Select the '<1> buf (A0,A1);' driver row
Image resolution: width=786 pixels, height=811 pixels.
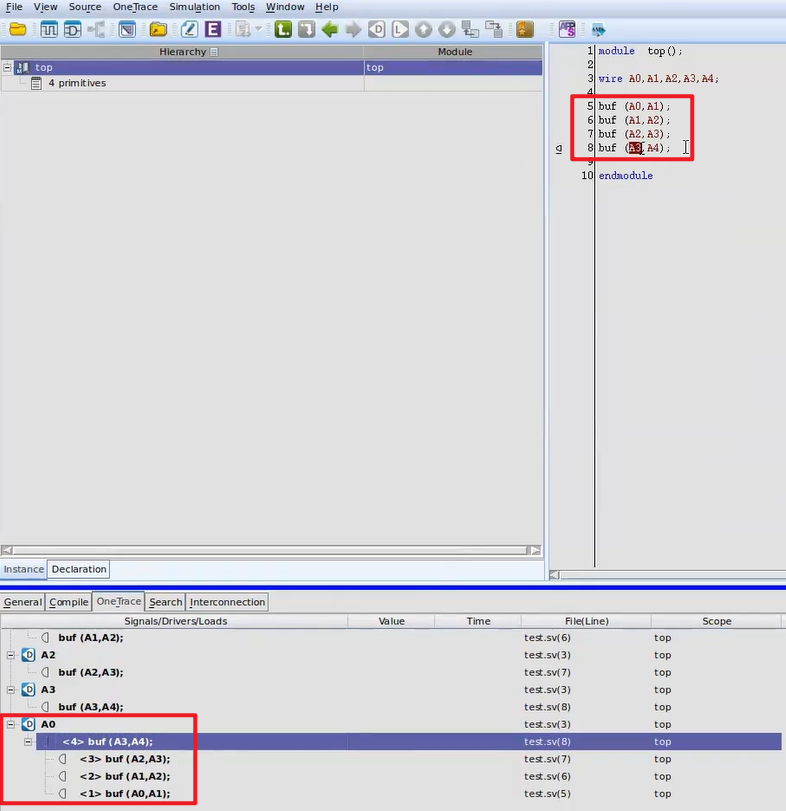pyautogui.click(x=391, y=793)
